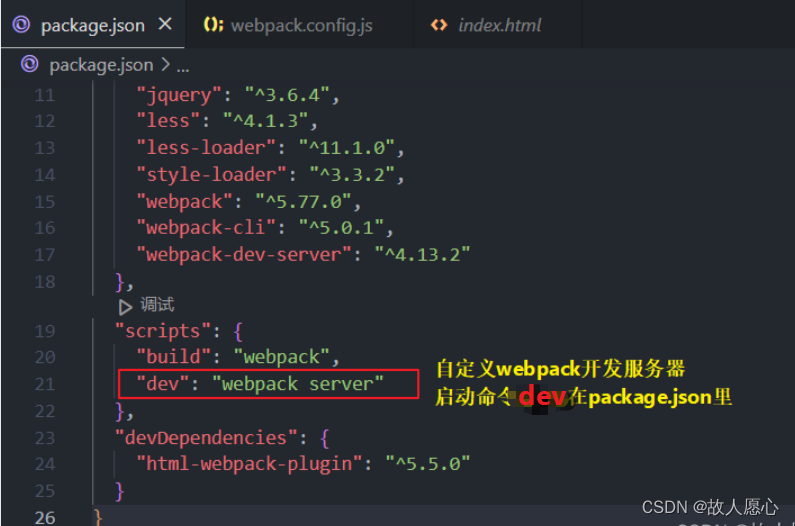Click the opening brace after "scripts"
Screen dimensions: 795x526
[238, 332]
